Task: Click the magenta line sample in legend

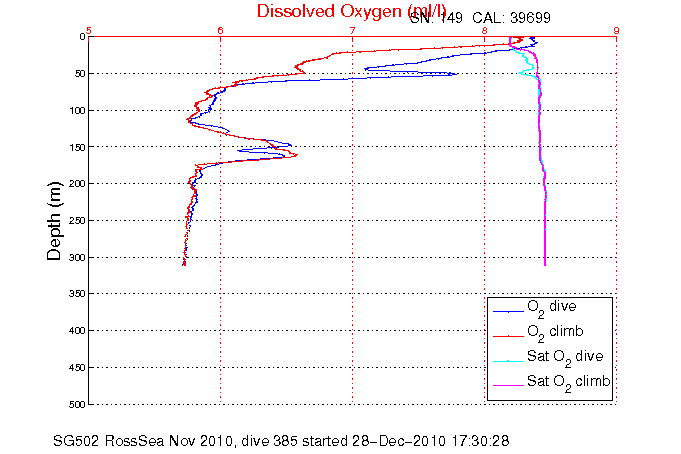Action: 509,385
